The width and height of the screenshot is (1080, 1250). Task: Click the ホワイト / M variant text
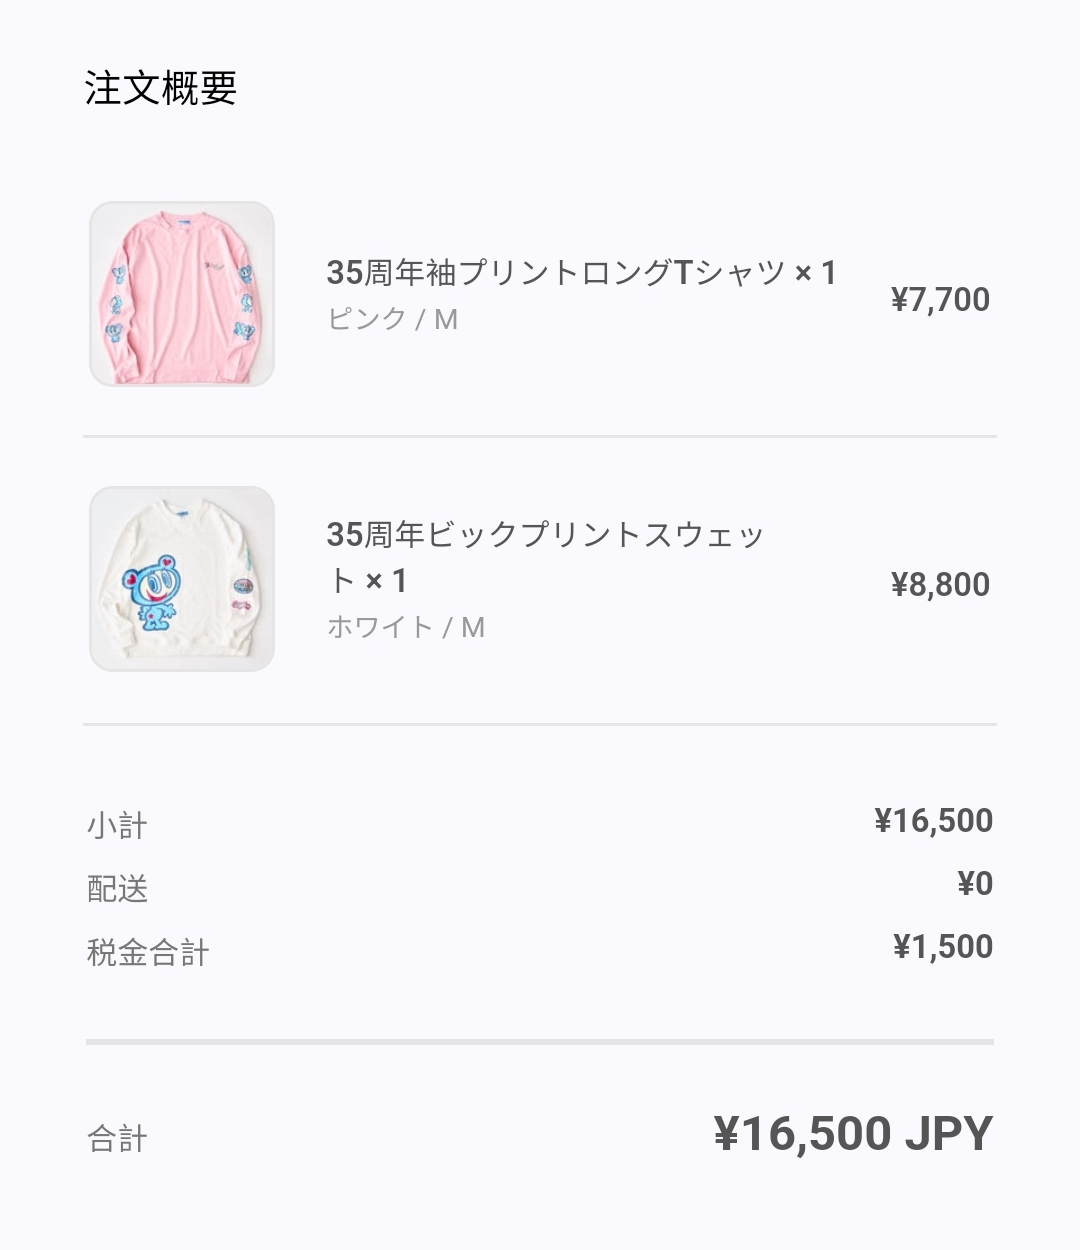pyautogui.click(x=405, y=627)
